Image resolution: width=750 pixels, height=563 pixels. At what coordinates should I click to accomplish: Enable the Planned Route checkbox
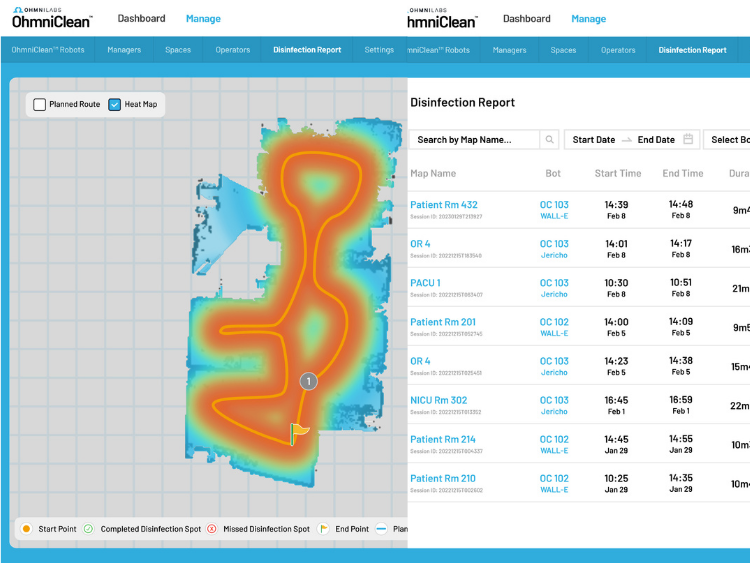pyautogui.click(x=40, y=104)
